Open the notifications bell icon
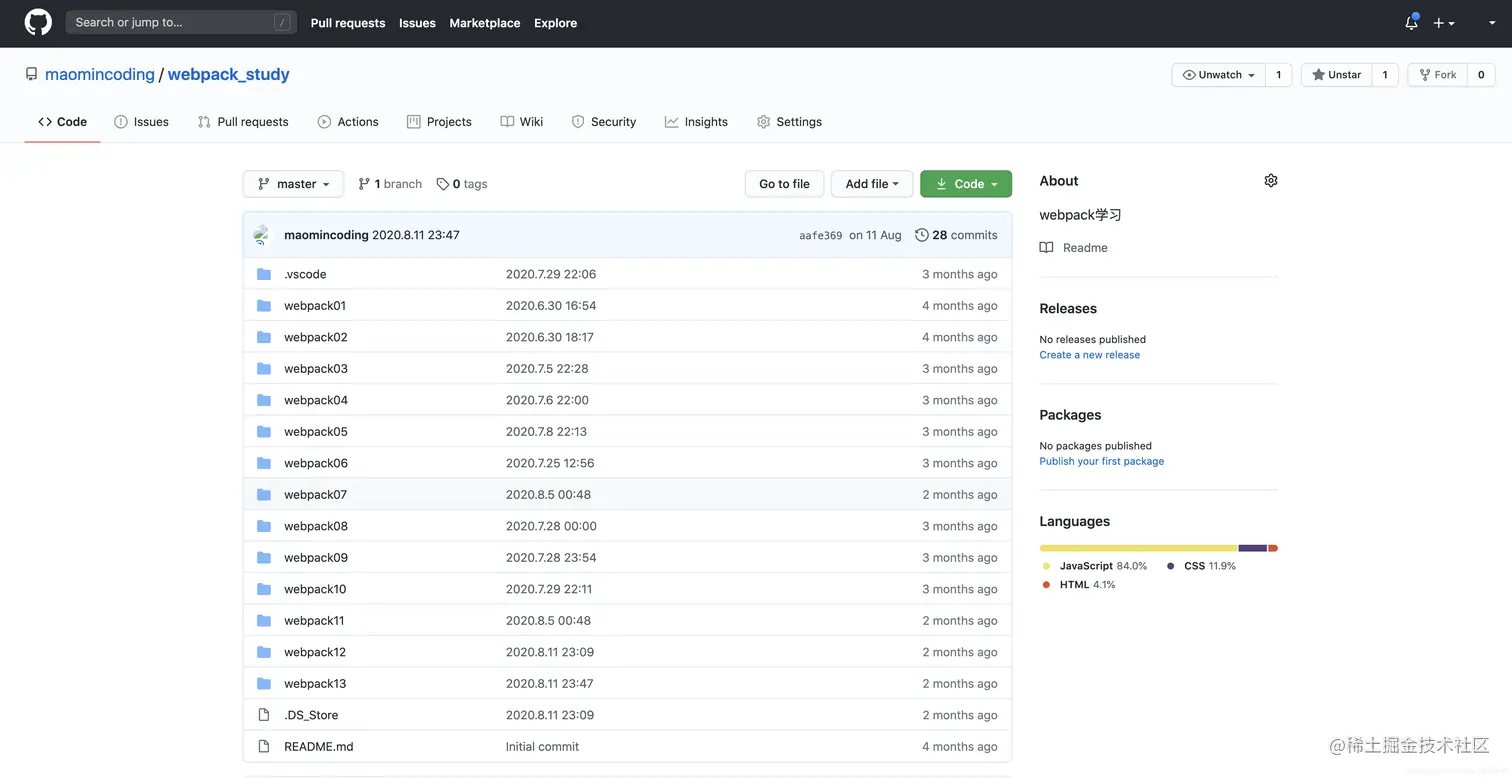The image size is (1512, 778). click(x=1411, y=22)
